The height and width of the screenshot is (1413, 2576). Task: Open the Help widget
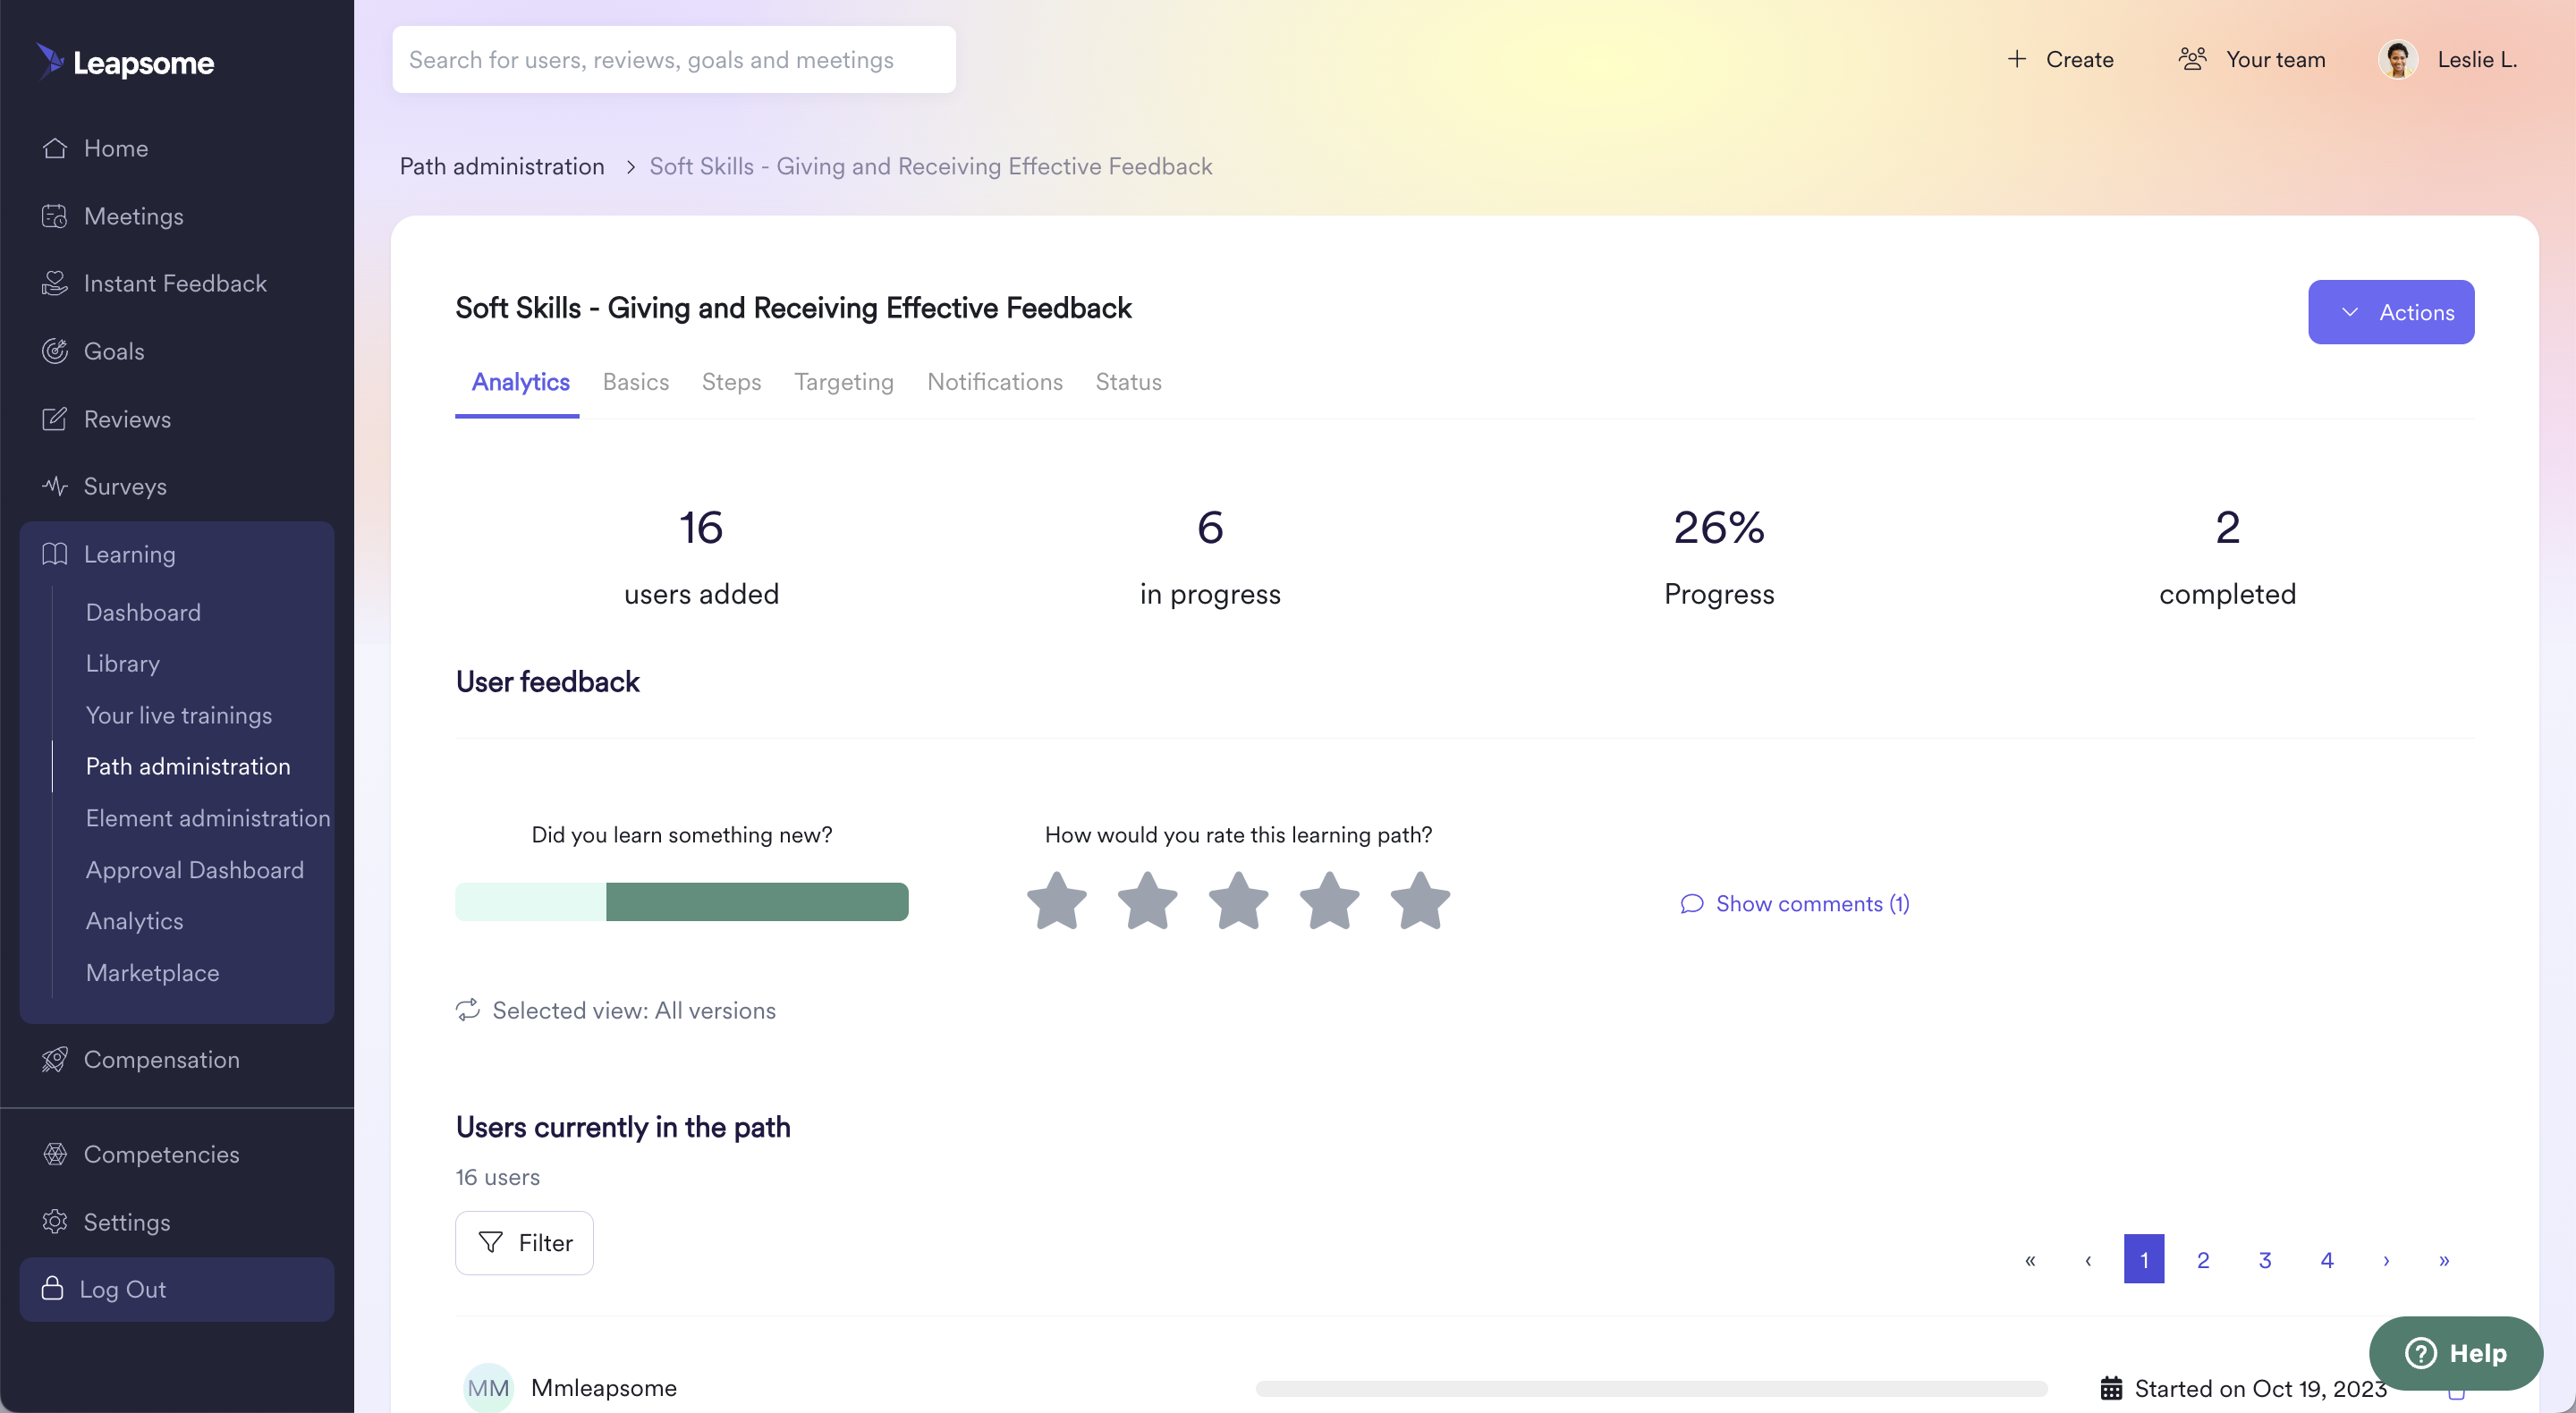2455,1353
